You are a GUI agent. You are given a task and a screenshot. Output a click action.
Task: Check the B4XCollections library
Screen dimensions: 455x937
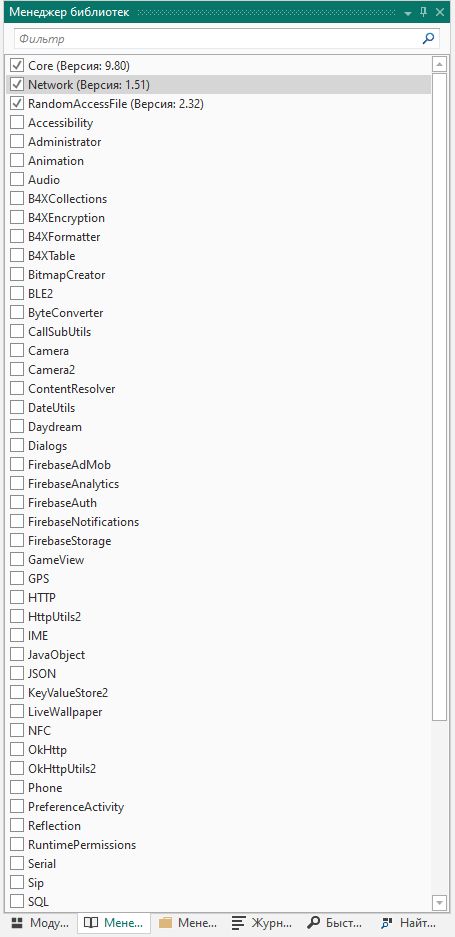coord(17,198)
